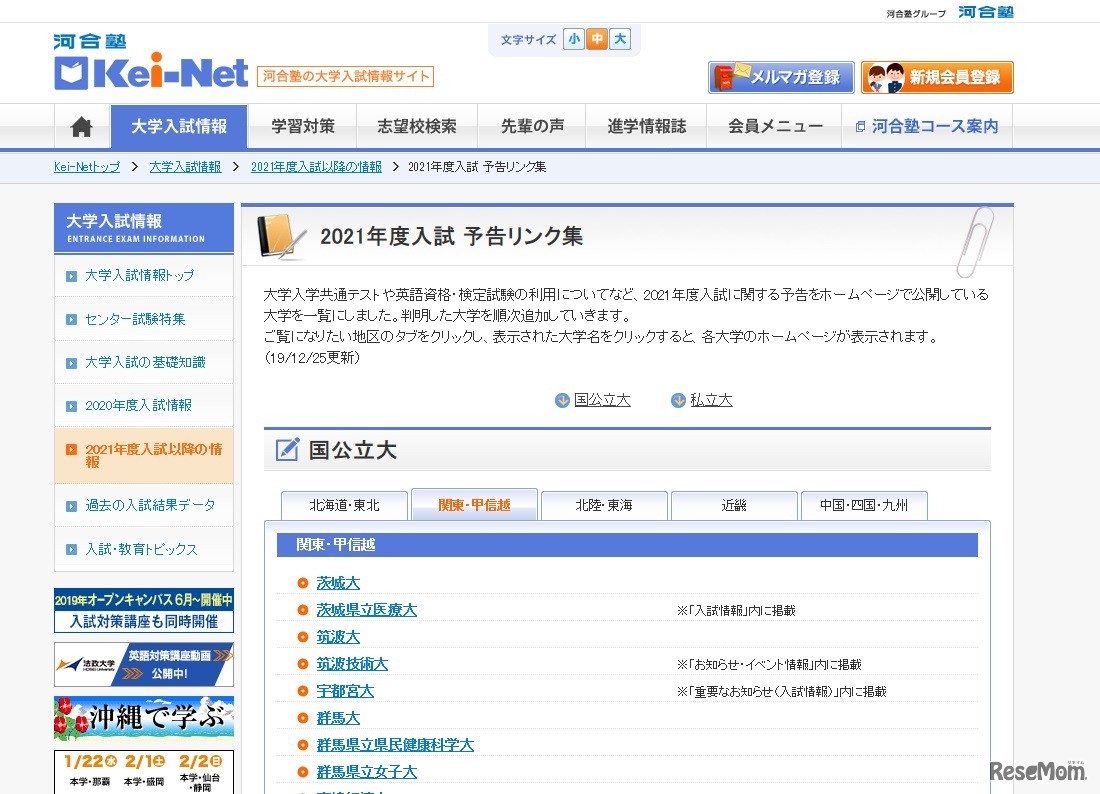1100x794 pixels.
Task: Click the building icon on 河合塾コース案内
Action: (x=863, y=126)
